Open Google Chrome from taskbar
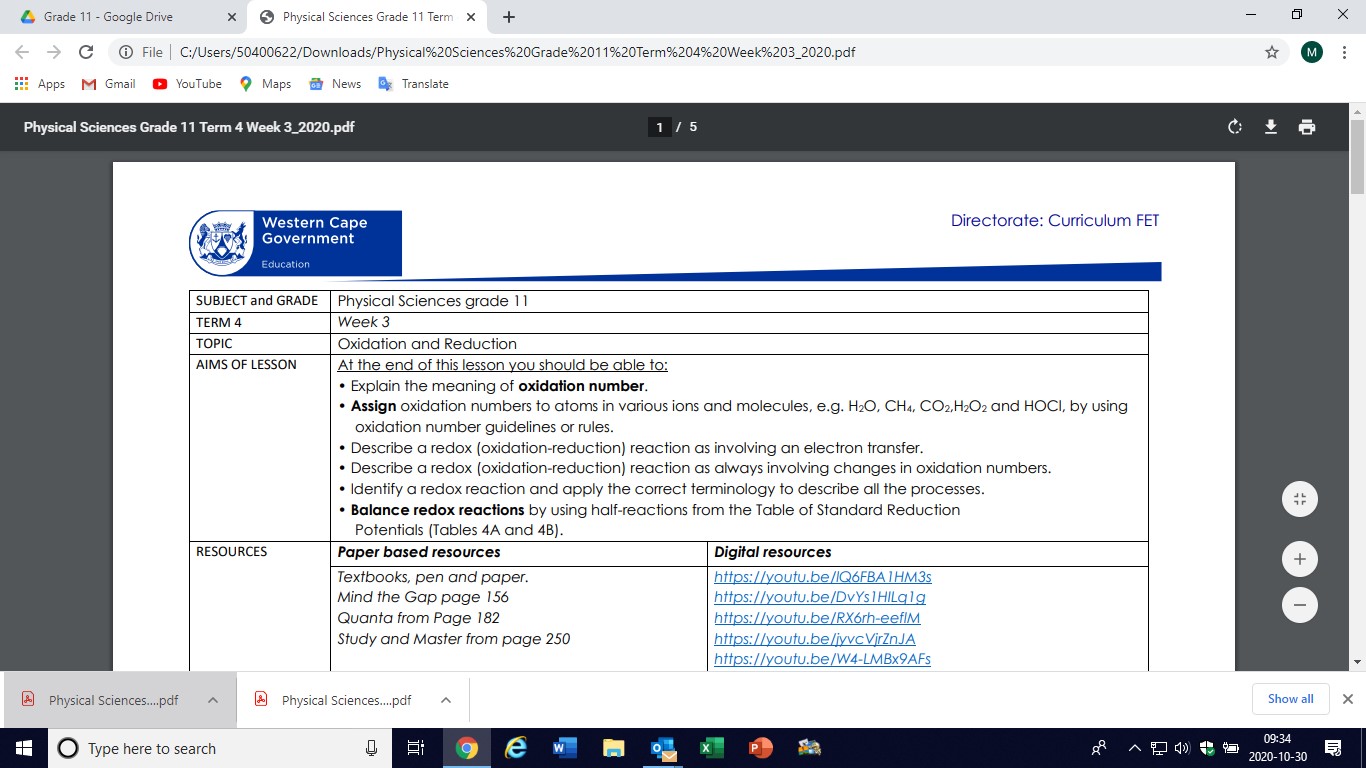Screen dimensions: 1366x768 (466, 748)
